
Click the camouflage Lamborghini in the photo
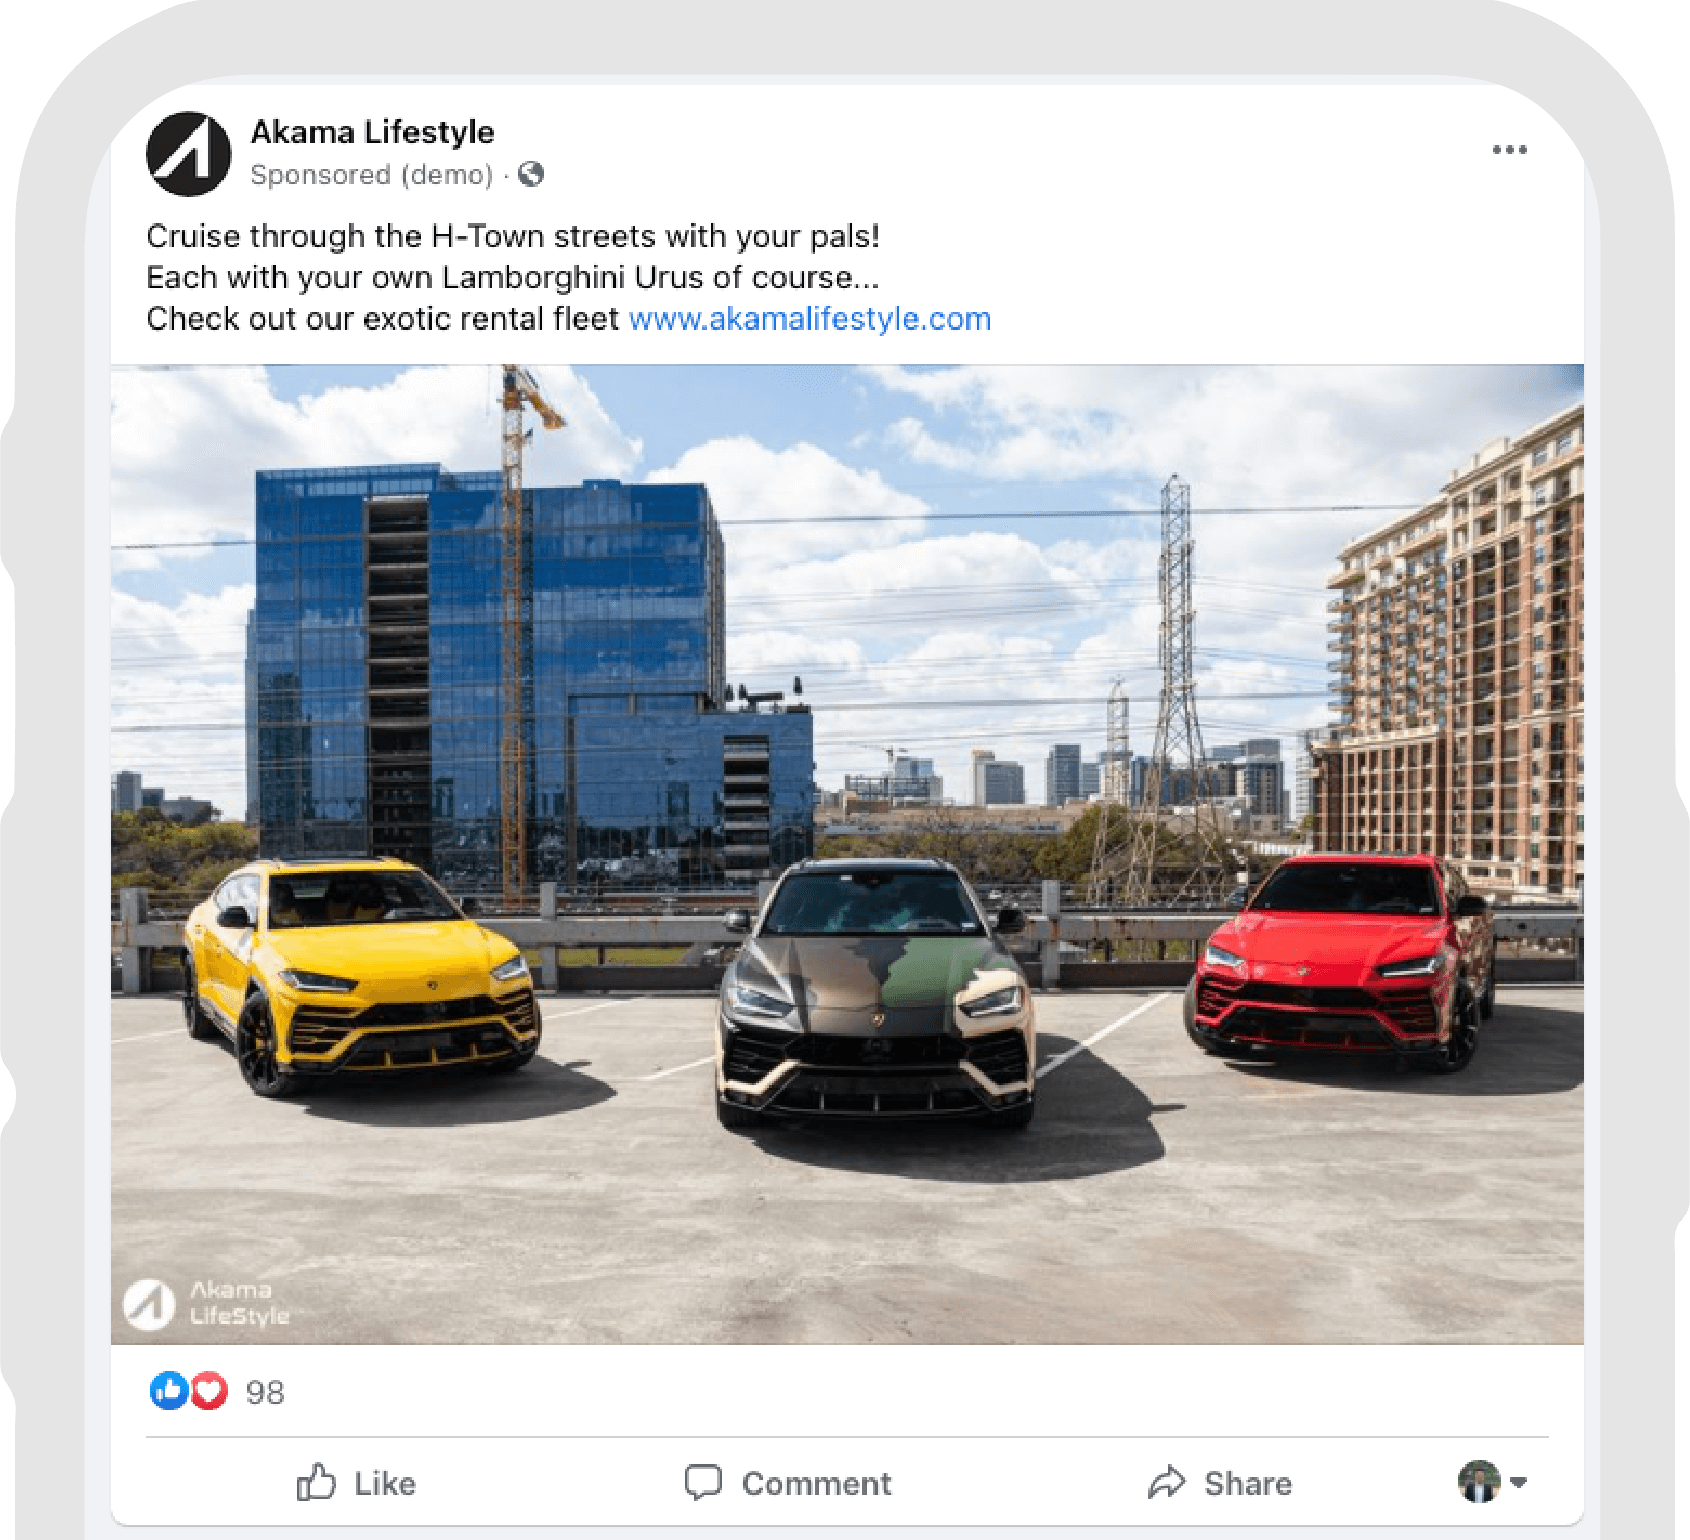point(876,994)
